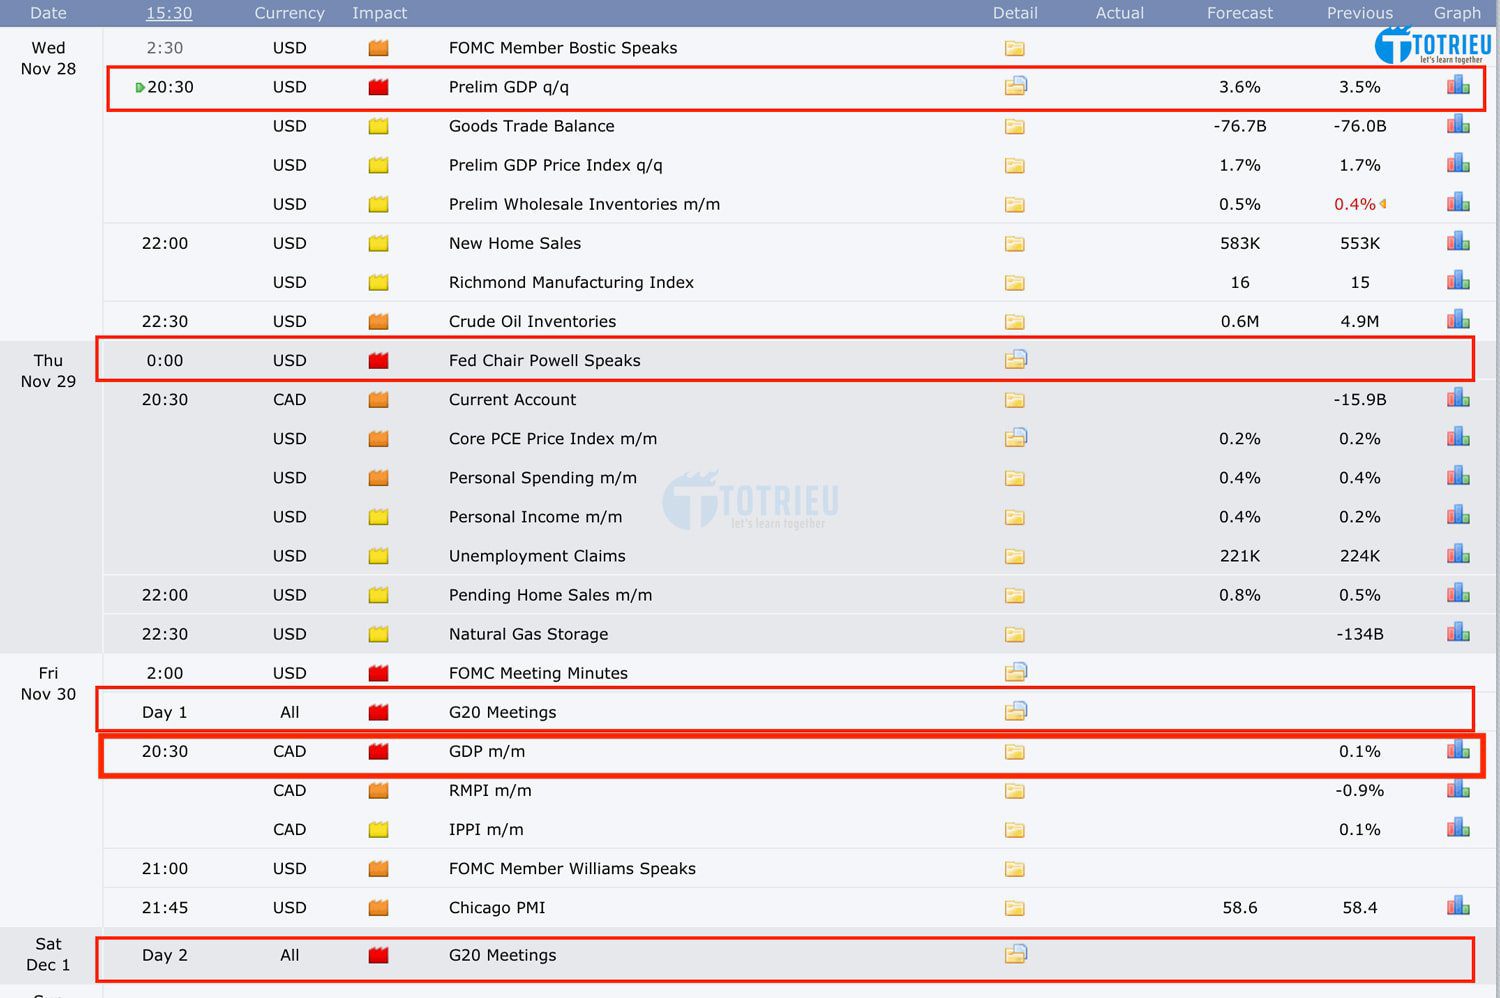View graph for CAD GDP m/m

1458,751
